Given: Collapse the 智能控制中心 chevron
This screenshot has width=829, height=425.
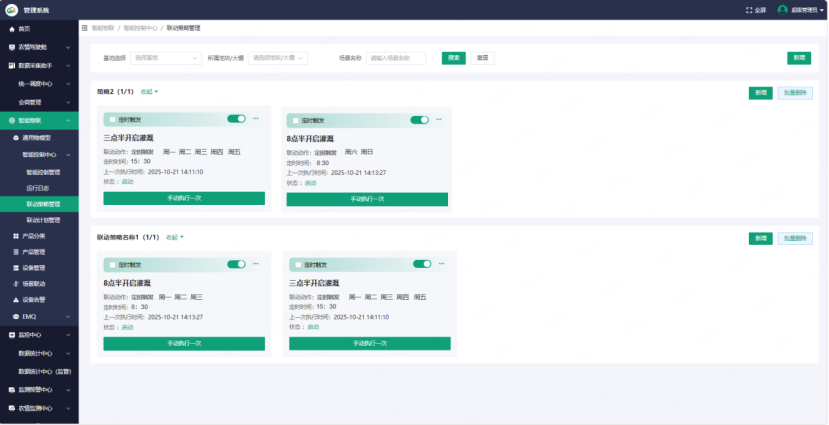Looking at the screenshot, I should tap(68, 155).
